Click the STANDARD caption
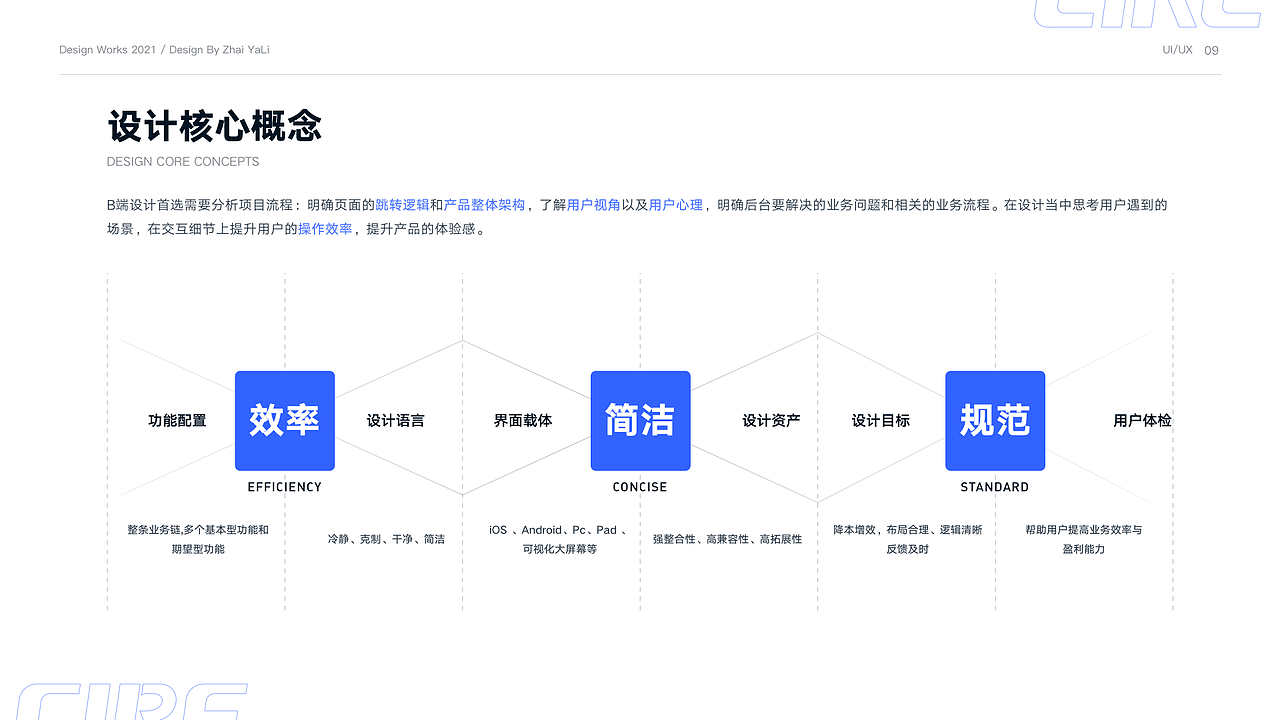The height and width of the screenshot is (720, 1280). pos(995,487)
